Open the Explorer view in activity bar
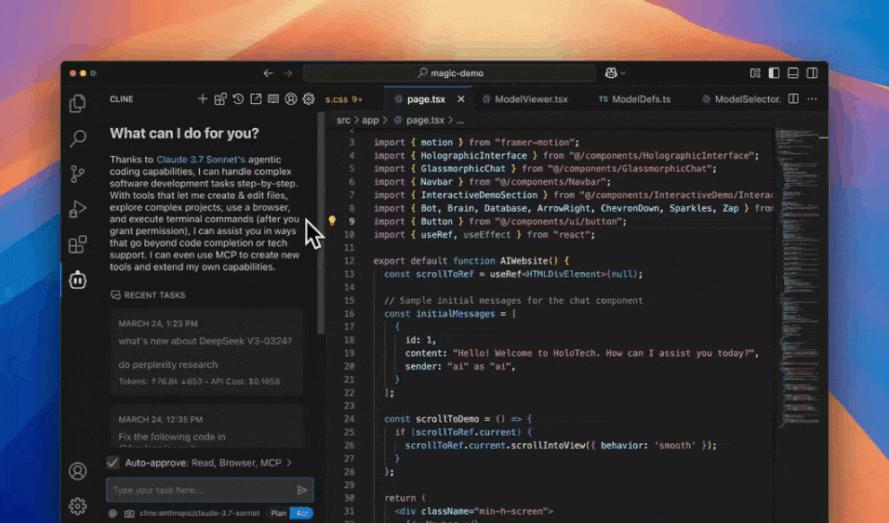 click(x=78, y=103)
